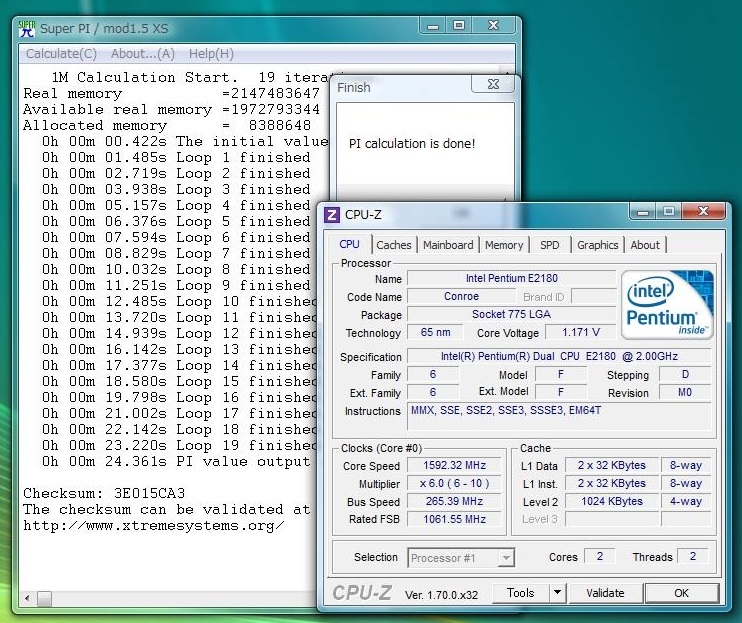Open the Help(H) menu
The width and height of the screenshot is (742, 623).
(211, 54)
